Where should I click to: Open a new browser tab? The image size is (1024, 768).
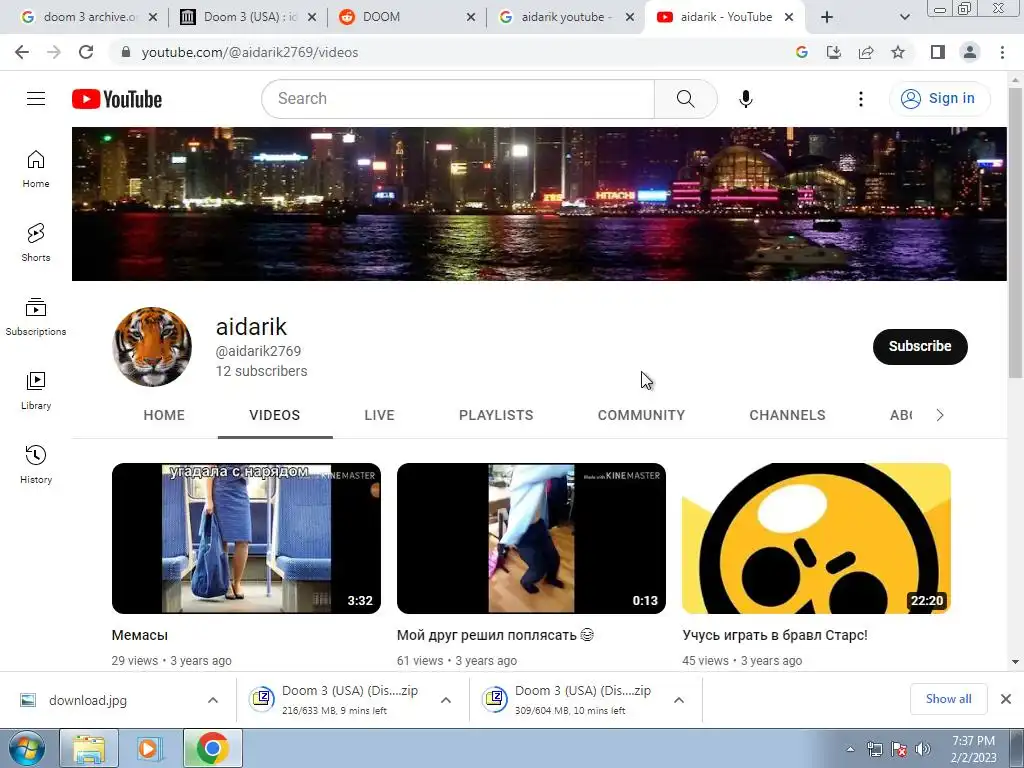coord(827,18)
